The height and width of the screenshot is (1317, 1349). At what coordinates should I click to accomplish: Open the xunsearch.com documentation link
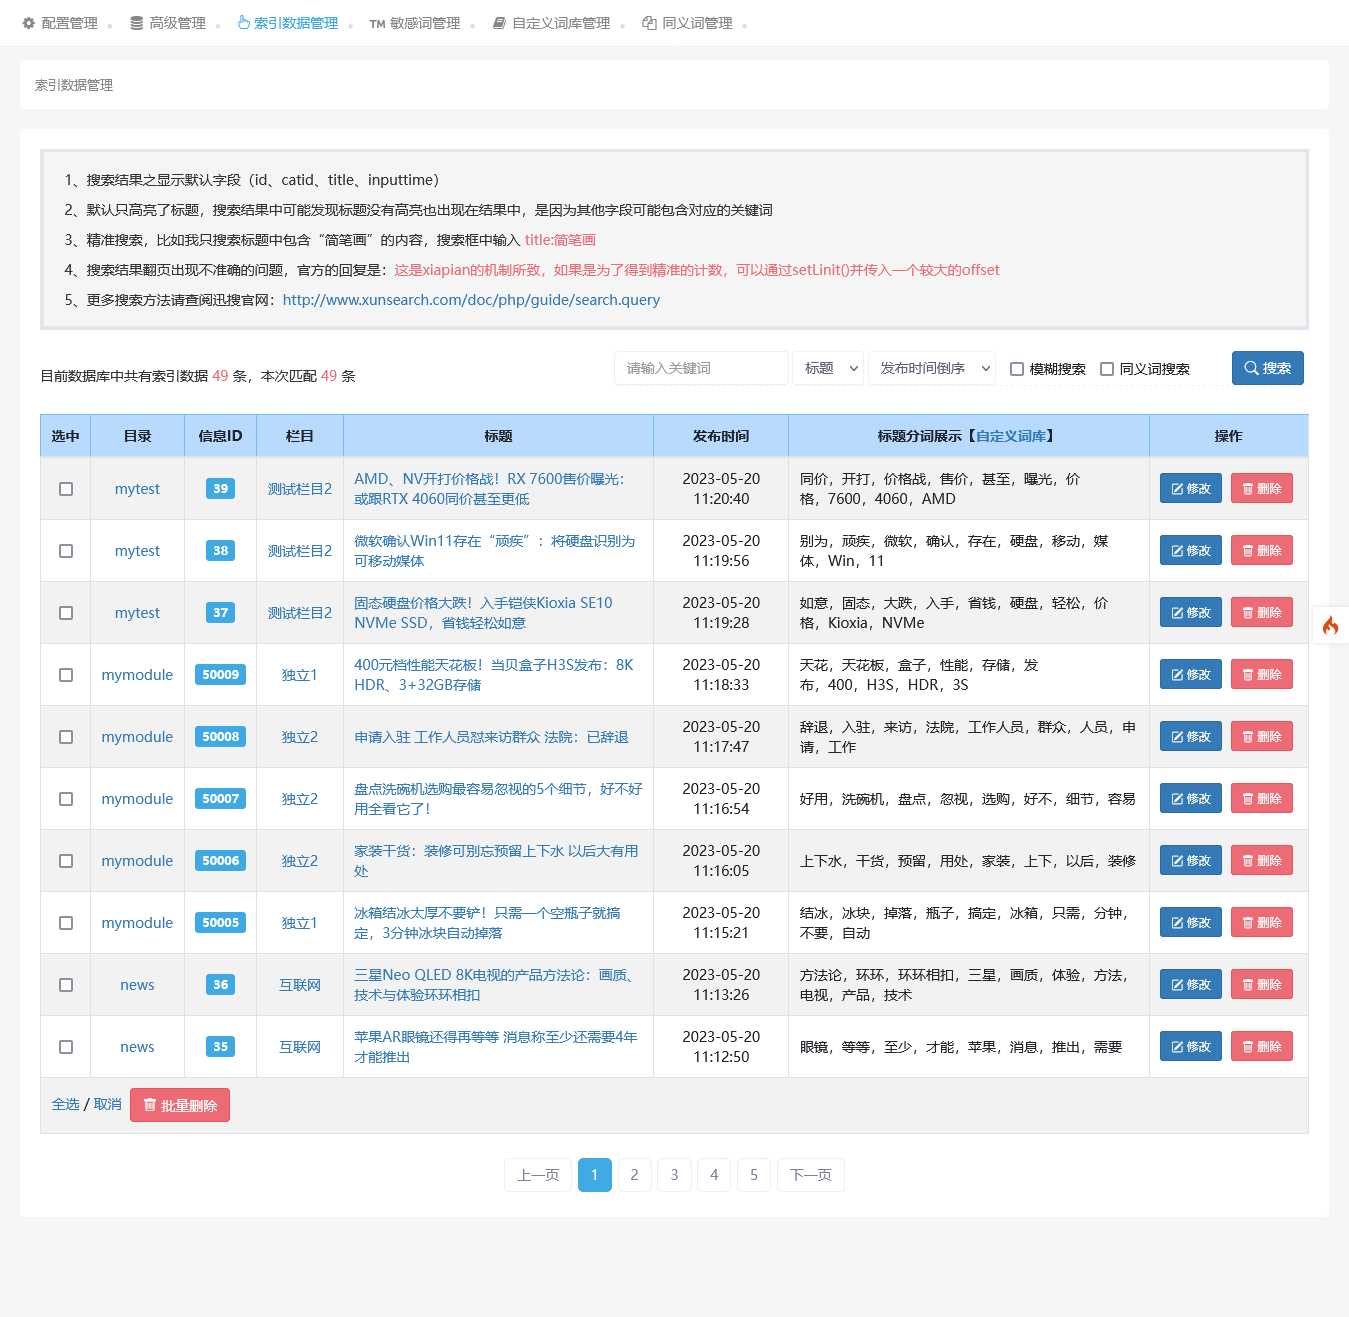(471, 300)
